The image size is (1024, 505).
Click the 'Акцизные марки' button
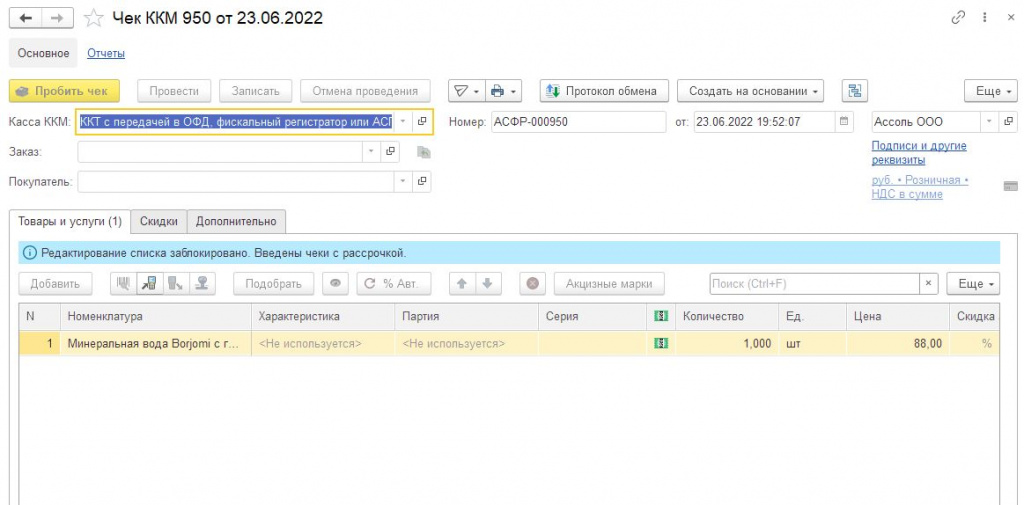(x=609, y=284)
